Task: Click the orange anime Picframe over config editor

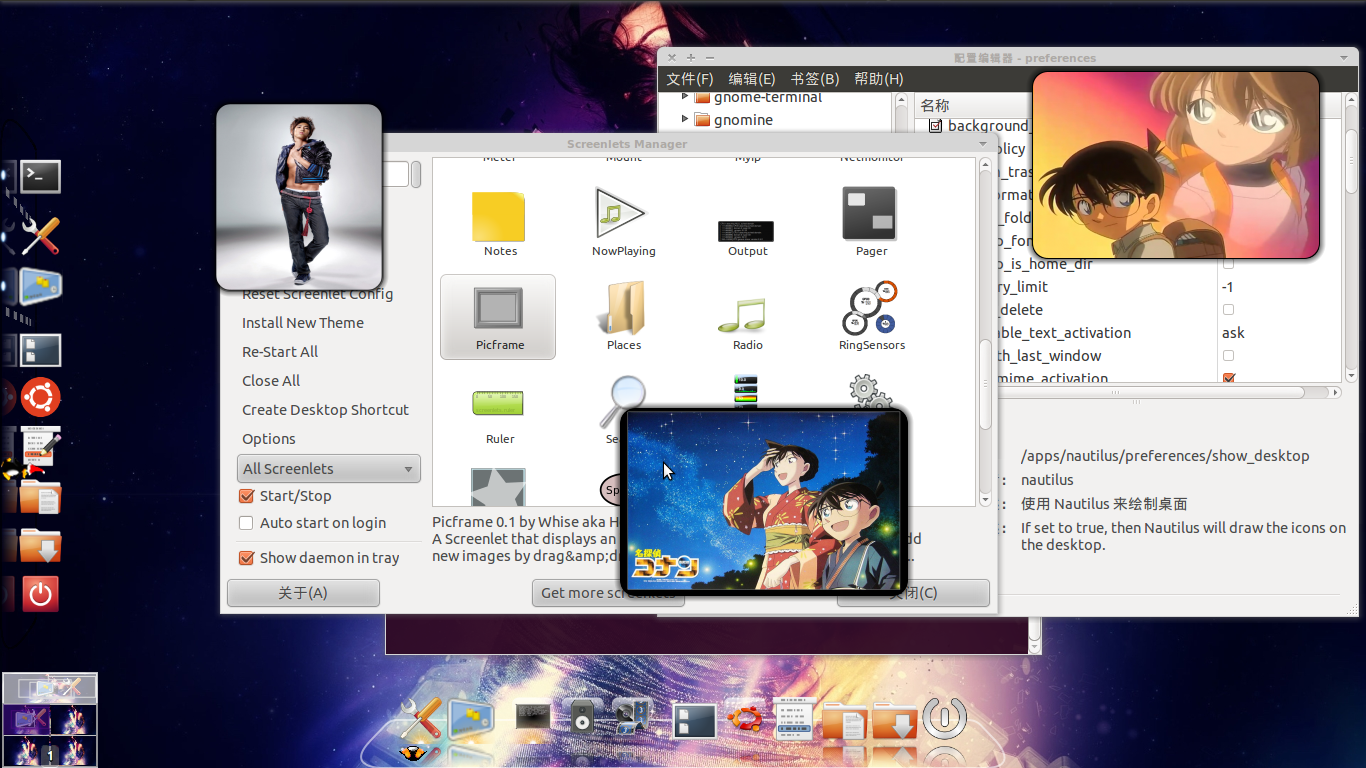Action: click(1175, 164)
